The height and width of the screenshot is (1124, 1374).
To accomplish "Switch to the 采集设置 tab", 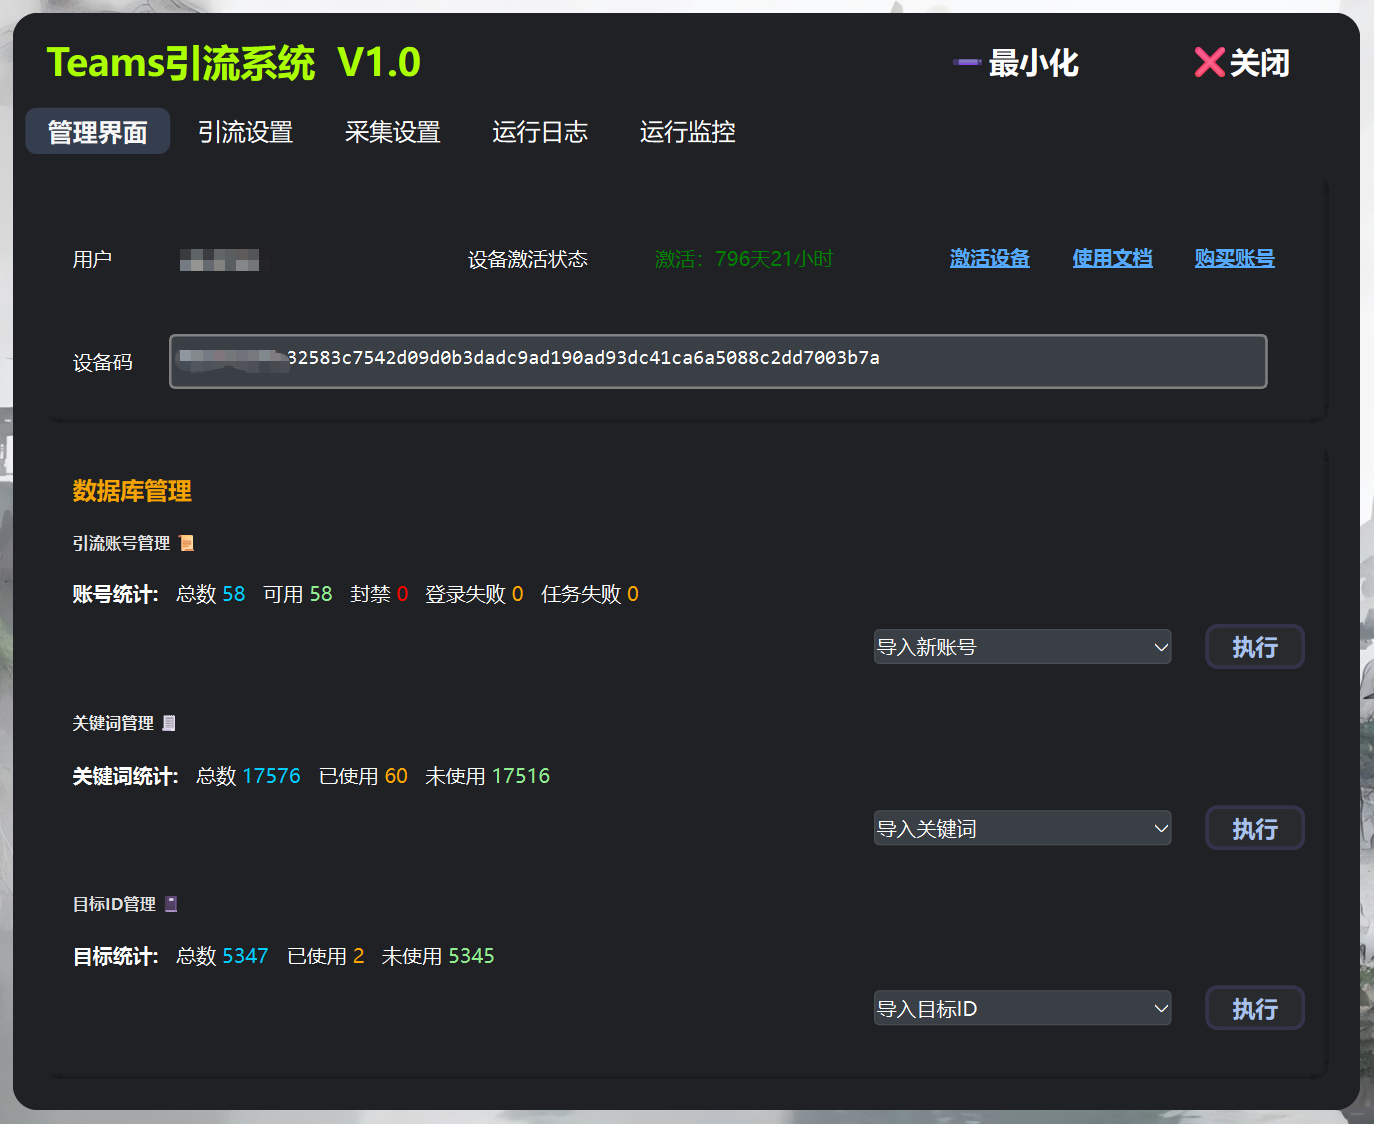I will [392, 132].
